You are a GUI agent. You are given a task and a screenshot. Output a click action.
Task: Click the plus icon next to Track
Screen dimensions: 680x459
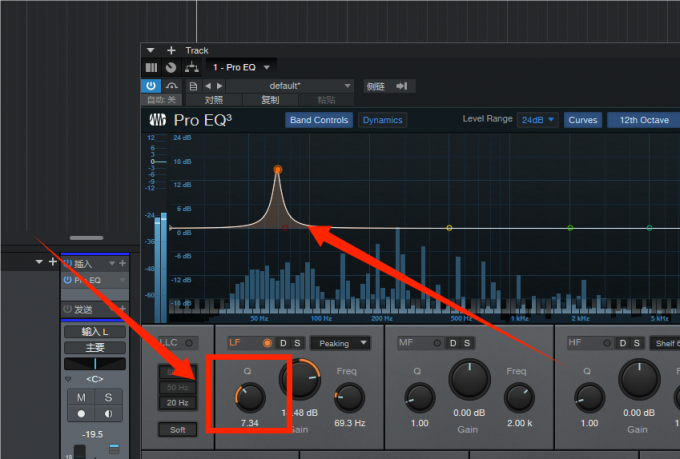point(171,50)
